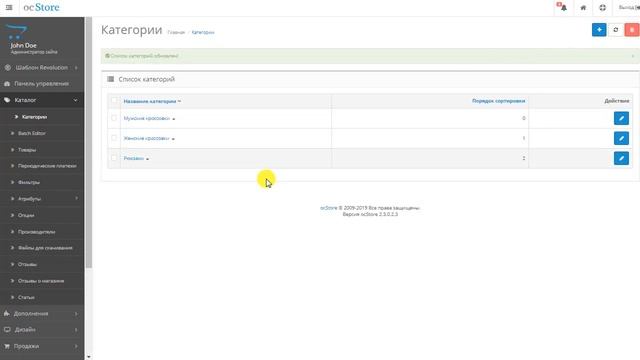The image size is (640, 360).
Task: Open the Рюкзаки category link
Action: click(133, 158)
